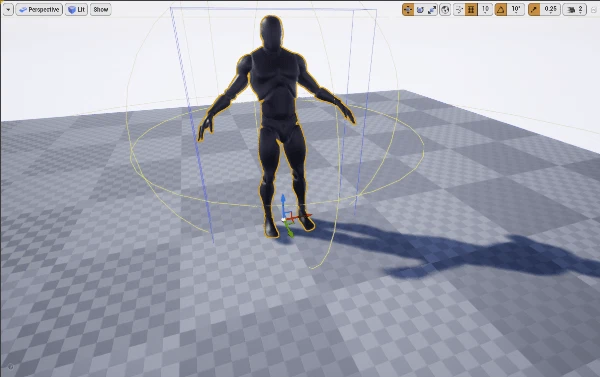Viewport: 600px width, 377px height.
Task: Open grid snap size 10 dropdown
Action: 485,10
